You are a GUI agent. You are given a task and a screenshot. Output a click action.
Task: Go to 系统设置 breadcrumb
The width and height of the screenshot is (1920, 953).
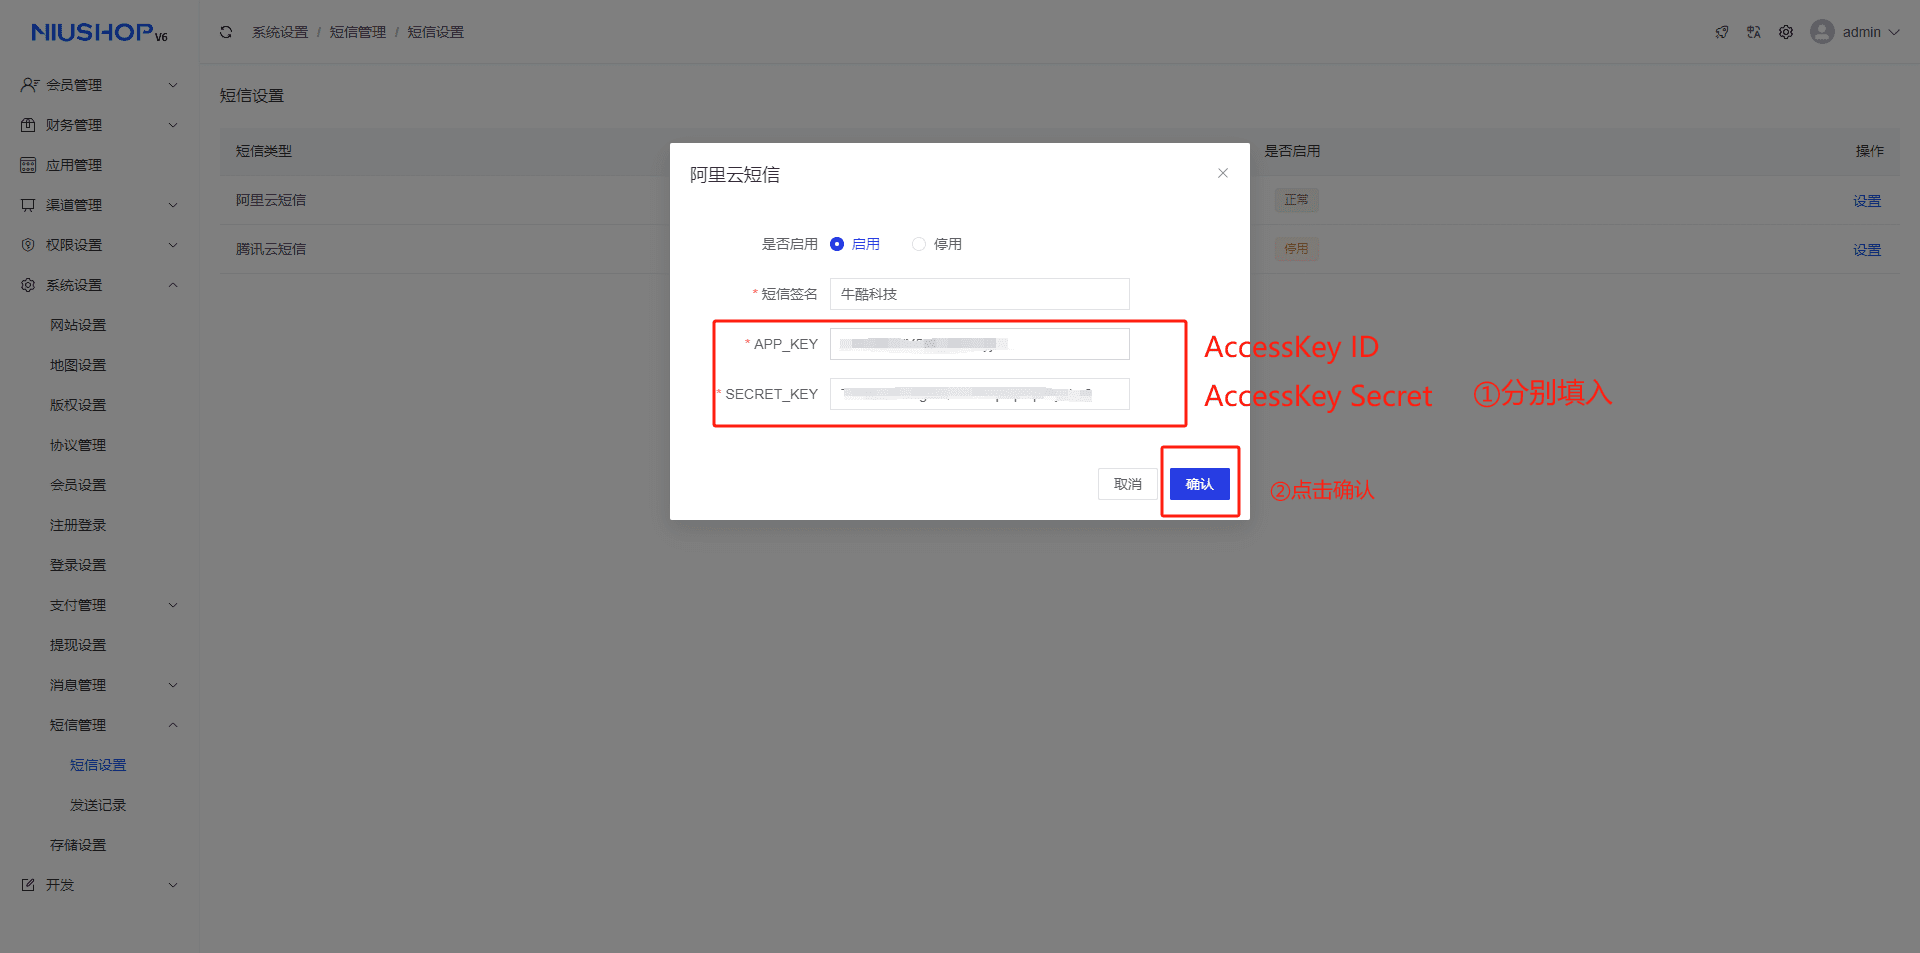click(280, 32)
